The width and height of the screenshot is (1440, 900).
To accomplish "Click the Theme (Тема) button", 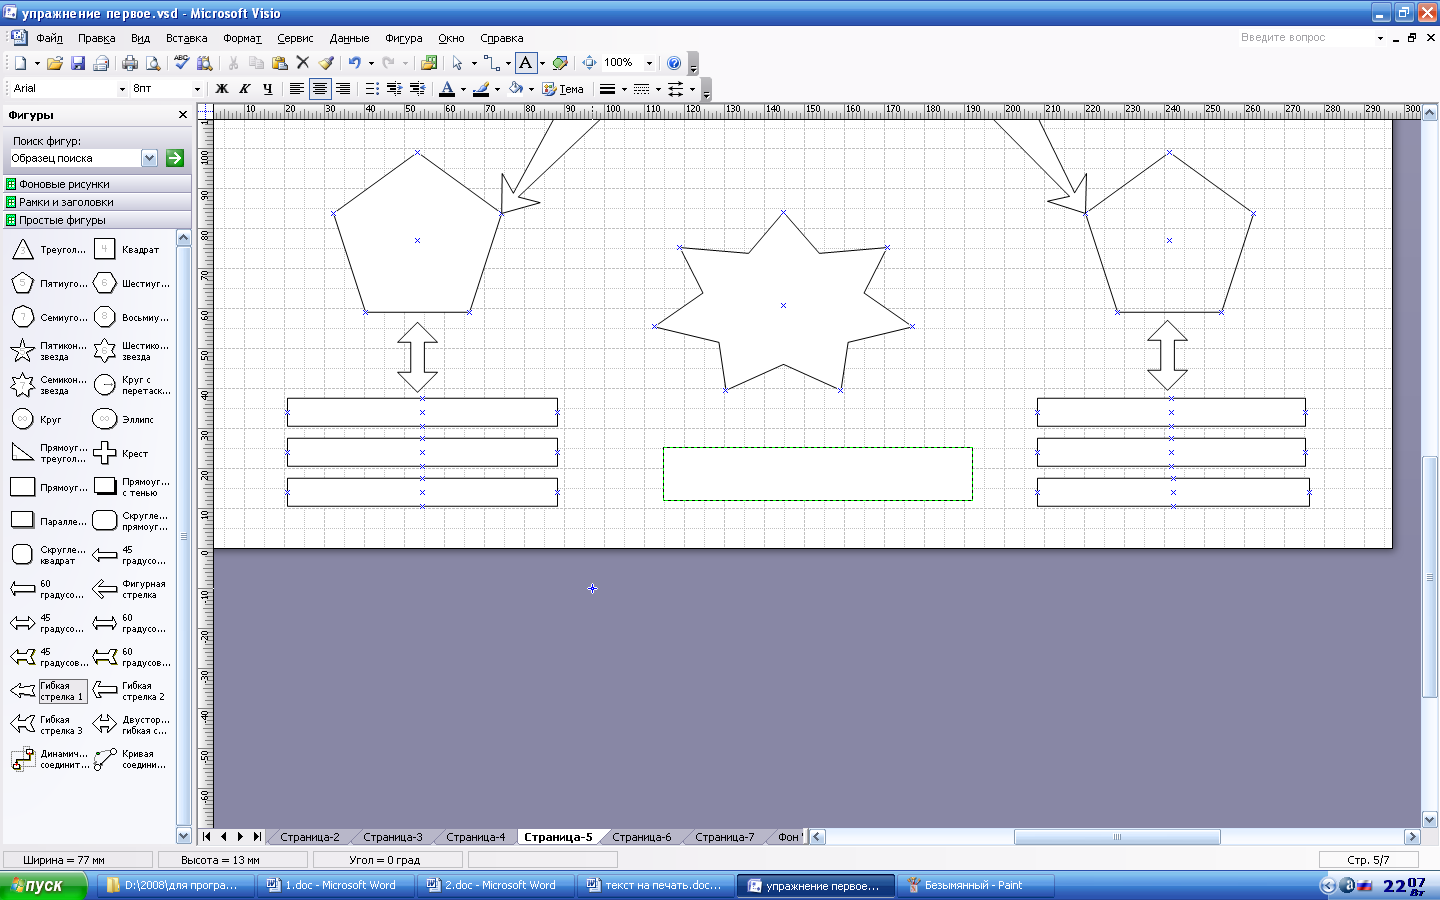I will [x=563, y=89].
